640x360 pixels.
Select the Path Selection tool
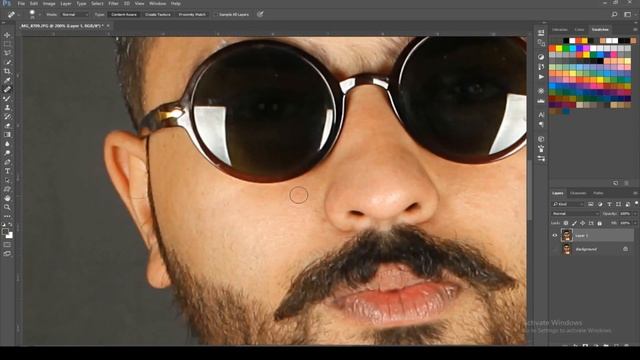coord(7,180)
